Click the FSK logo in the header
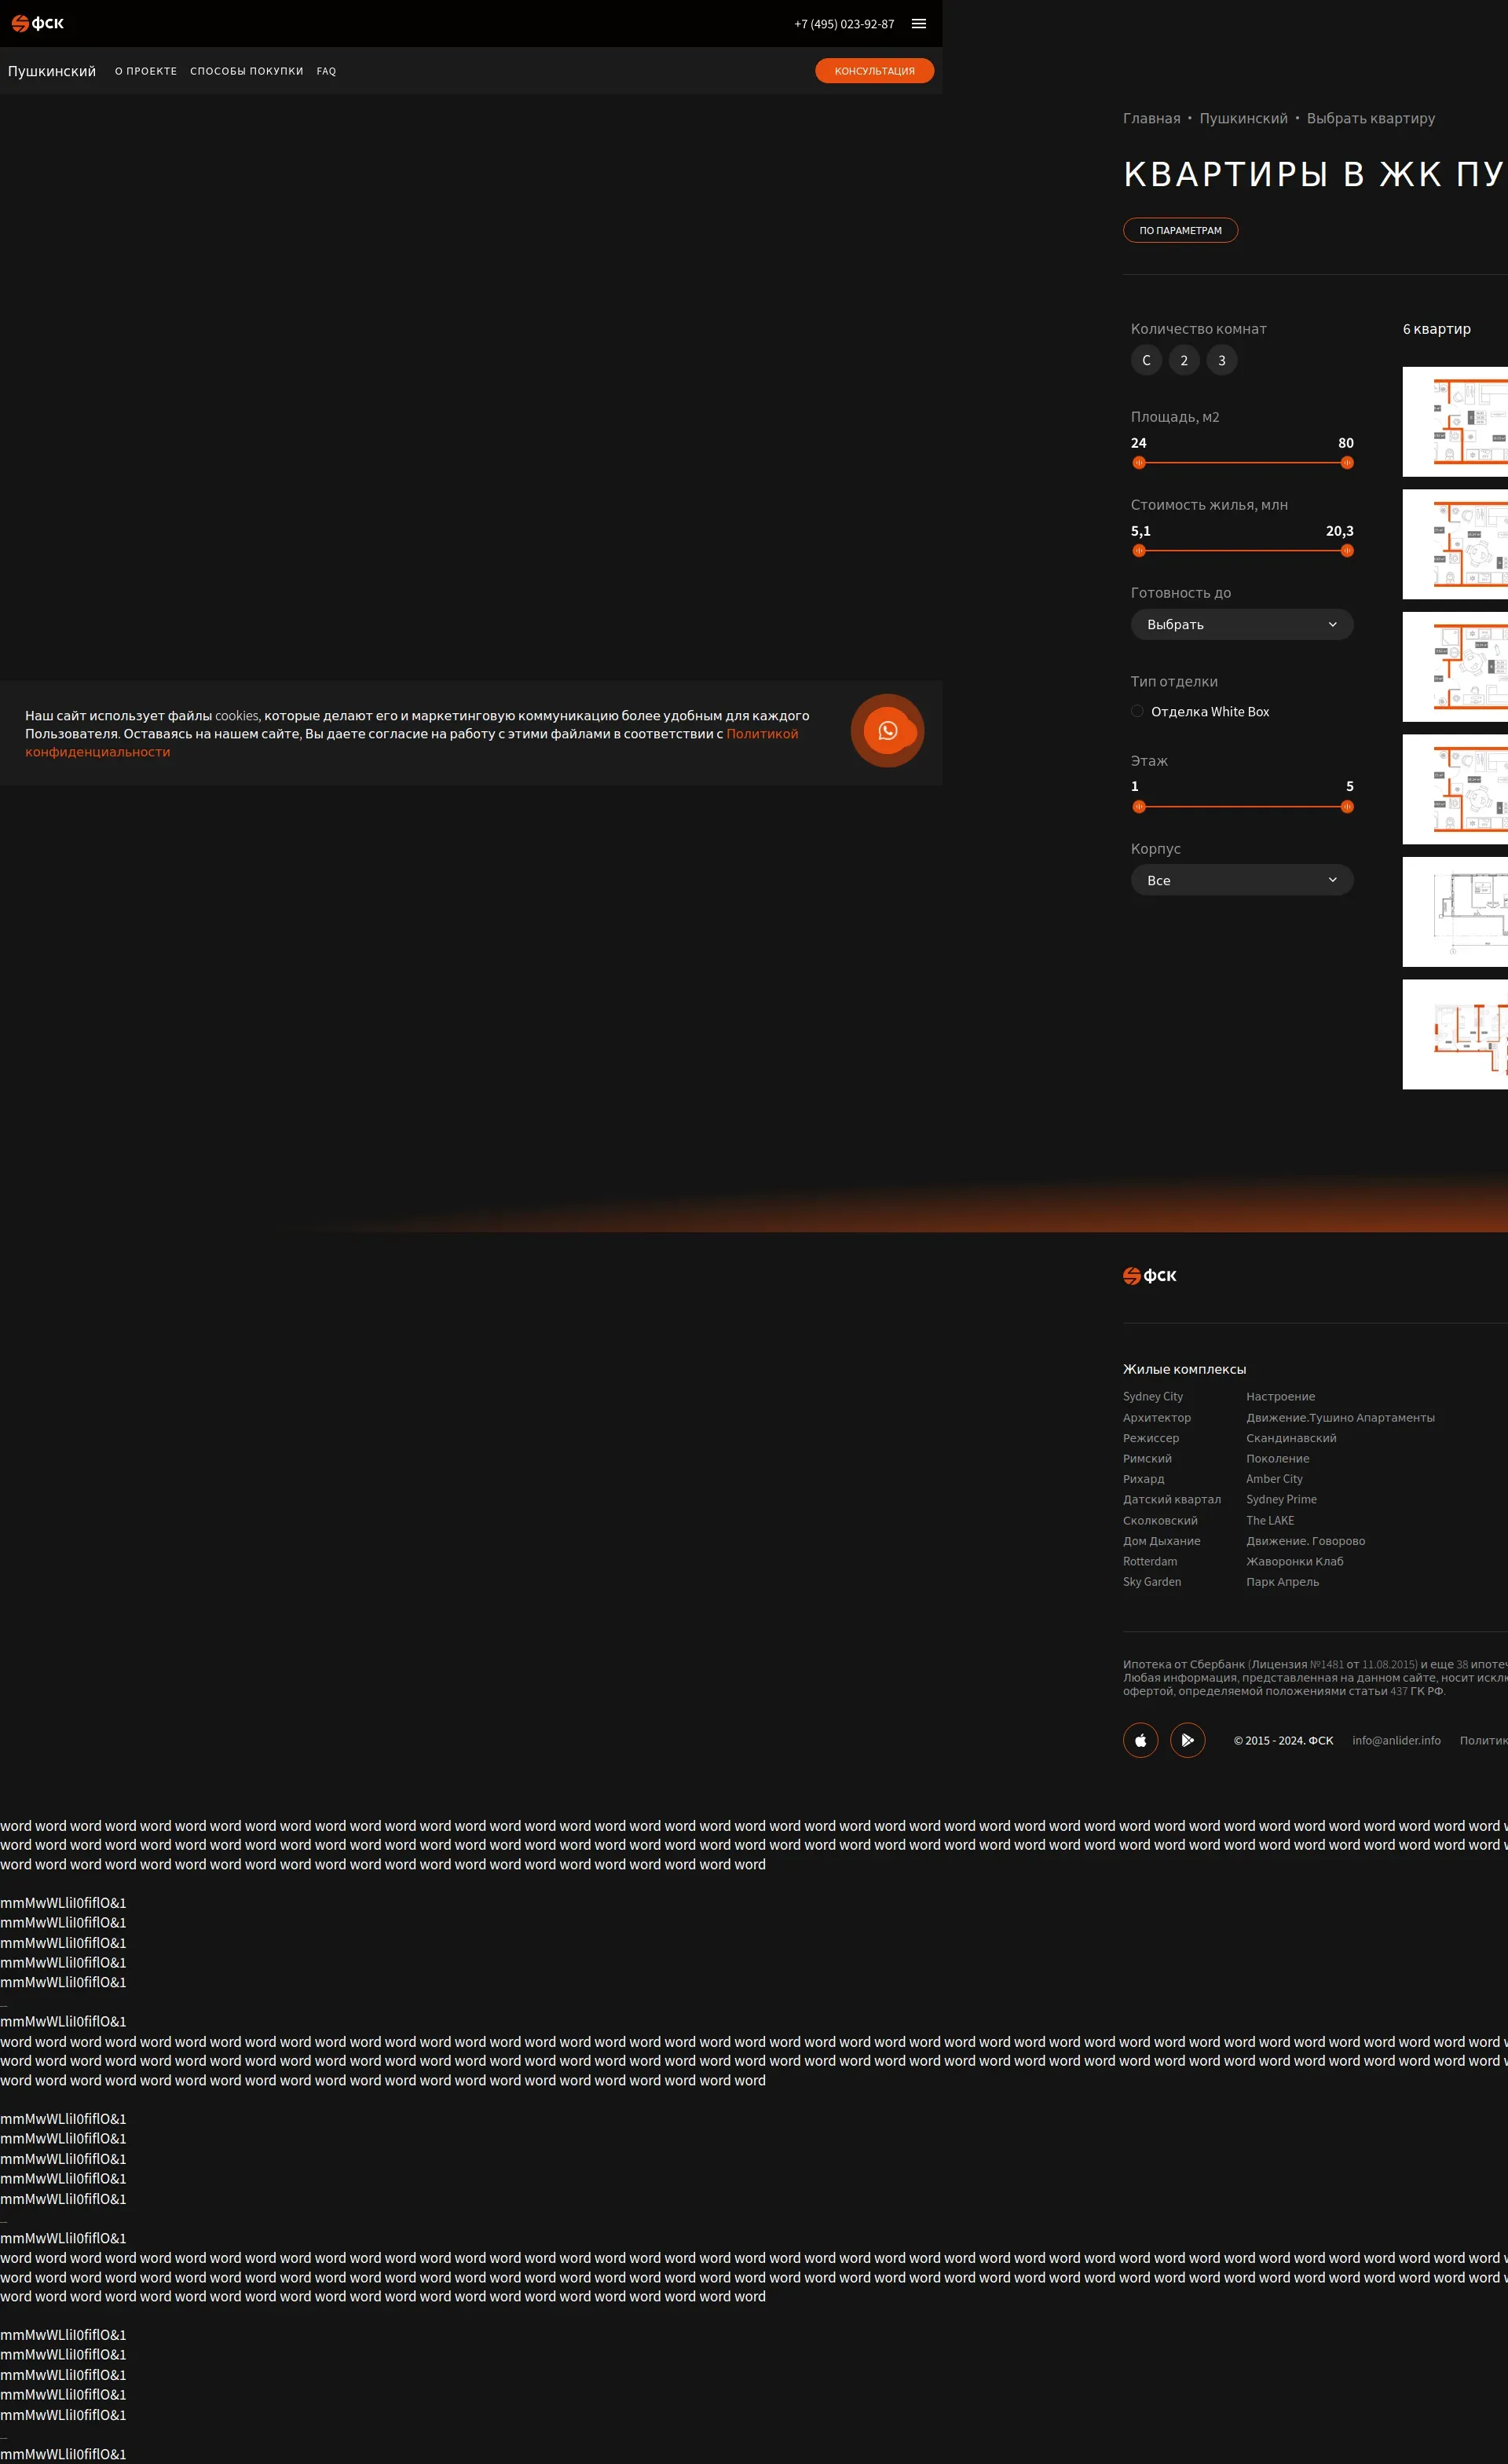 38,23
